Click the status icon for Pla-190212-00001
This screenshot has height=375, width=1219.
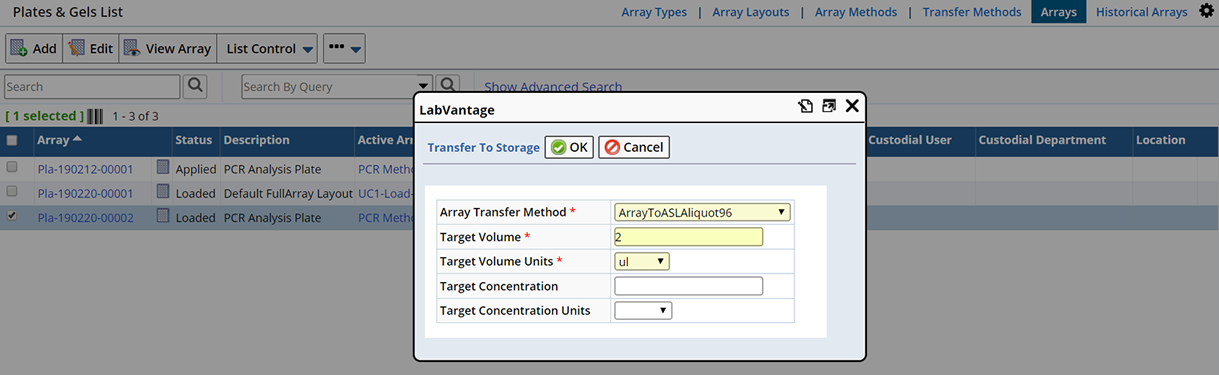[163, 168]
